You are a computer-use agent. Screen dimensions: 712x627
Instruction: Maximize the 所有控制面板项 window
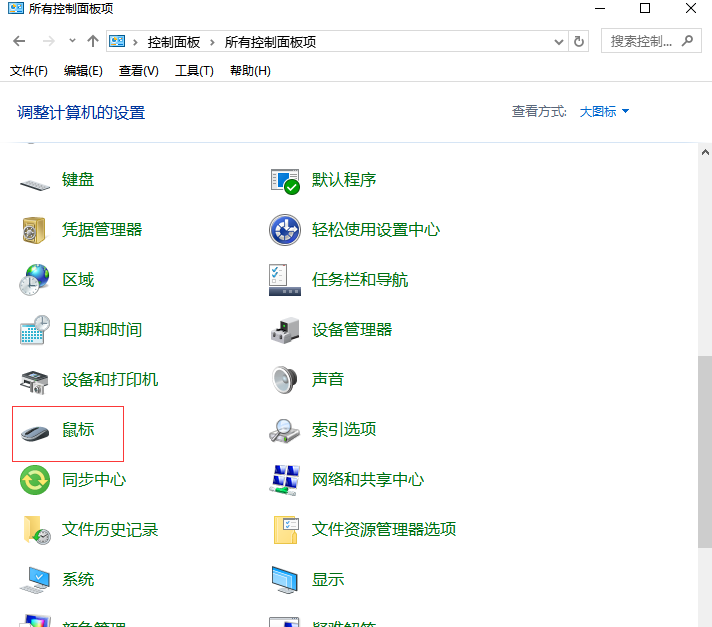(645, 8)
